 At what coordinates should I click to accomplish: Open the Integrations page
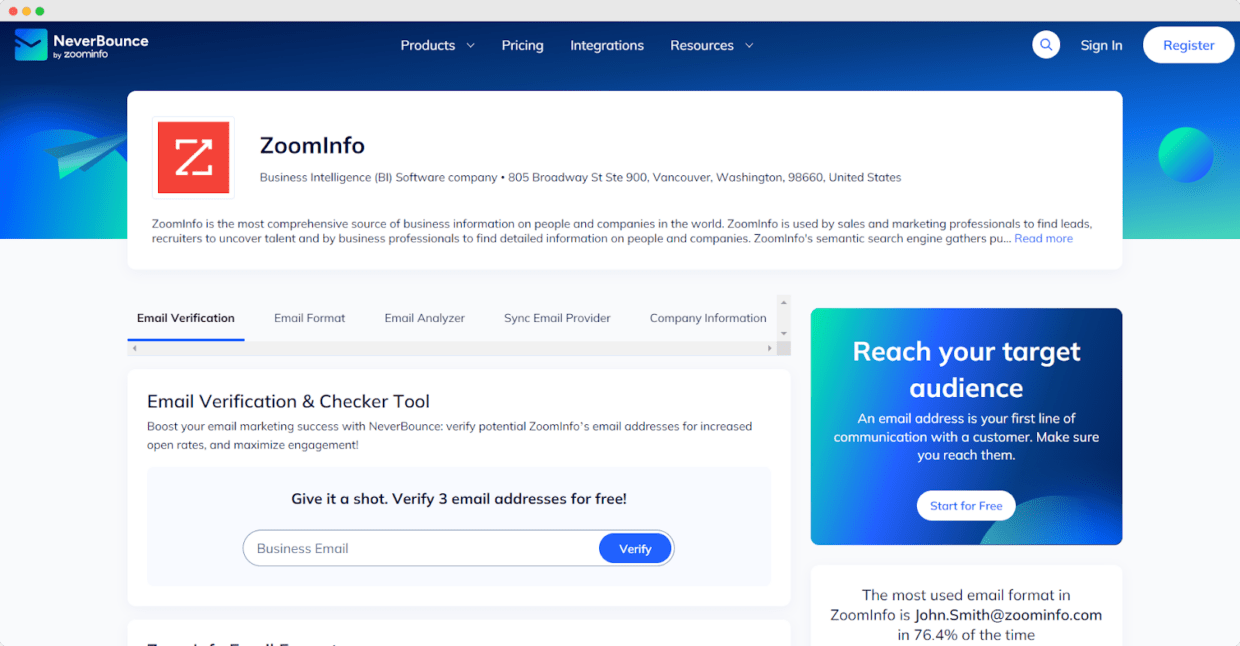[607, 45]
